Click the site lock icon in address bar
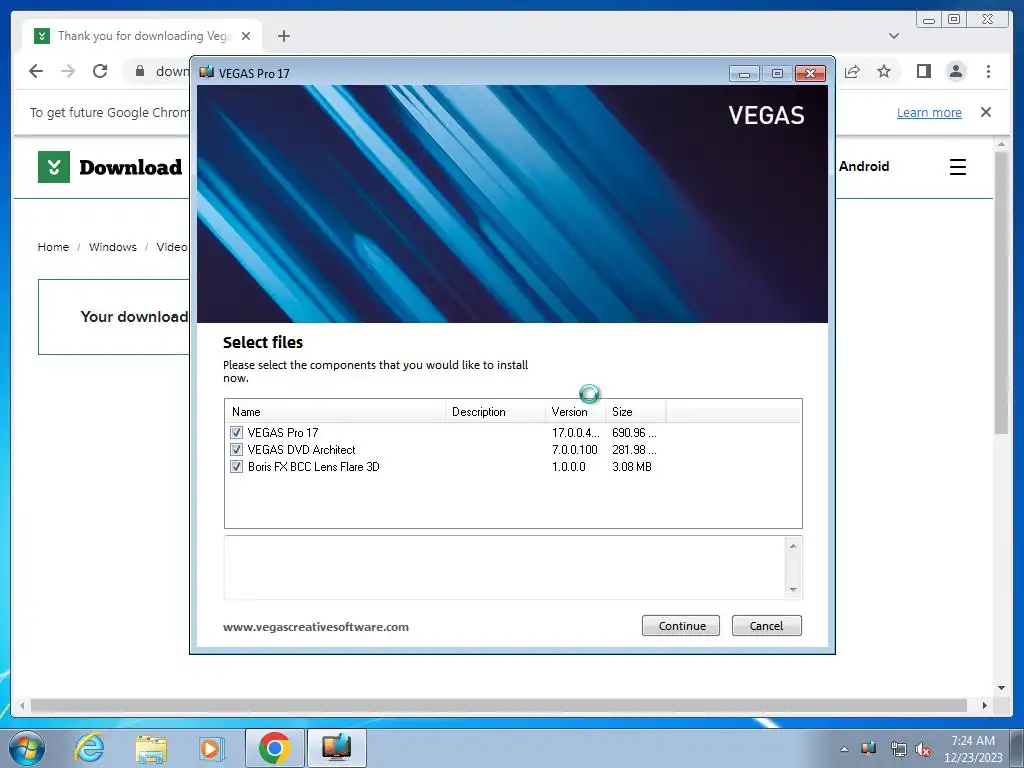Screen dimensions: 1024x768 pos(140,71)
